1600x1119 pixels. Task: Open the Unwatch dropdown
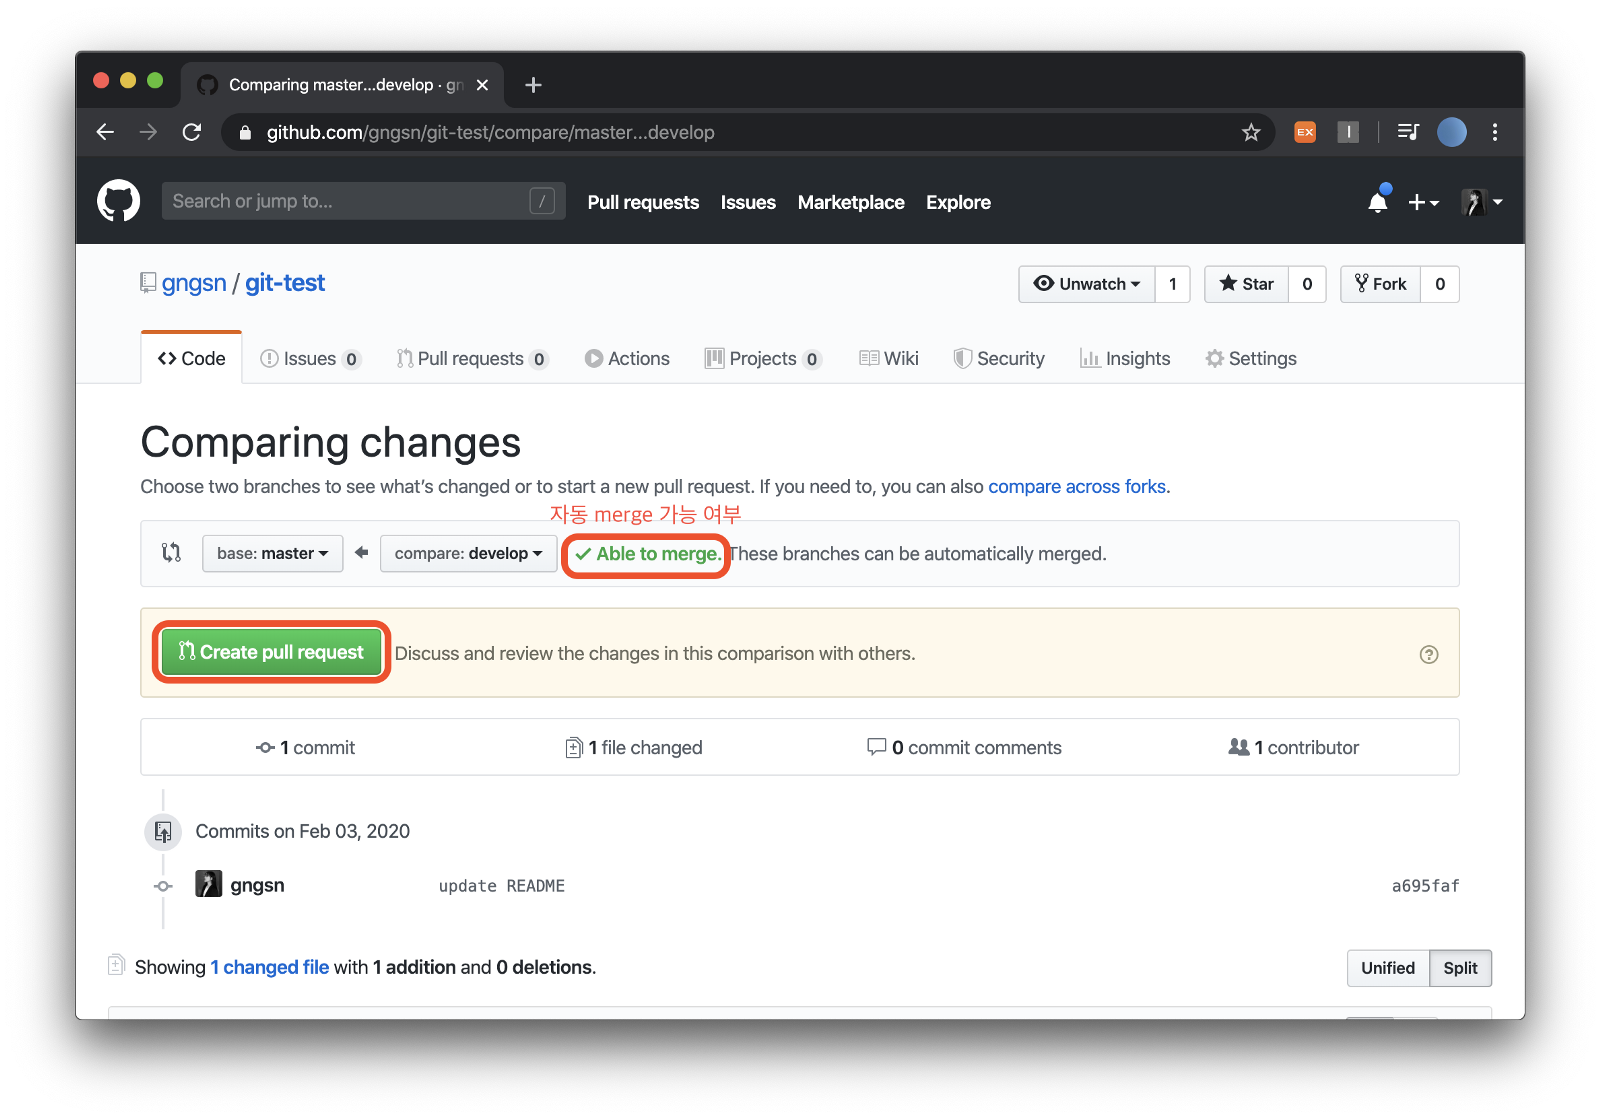[x=1087, y=284]
